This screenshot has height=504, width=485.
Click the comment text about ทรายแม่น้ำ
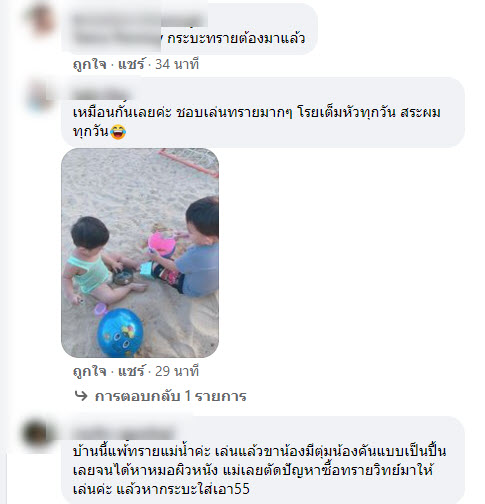[259, 470]
